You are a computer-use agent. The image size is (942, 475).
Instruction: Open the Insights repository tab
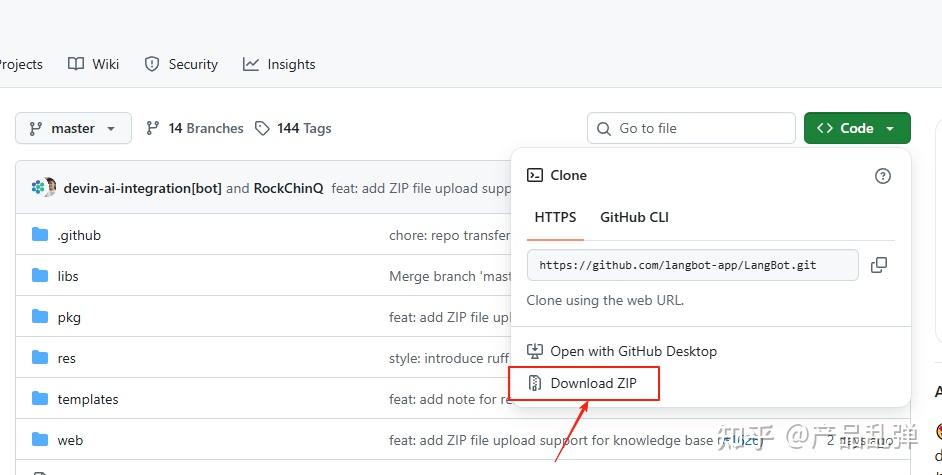click(279, 64)
